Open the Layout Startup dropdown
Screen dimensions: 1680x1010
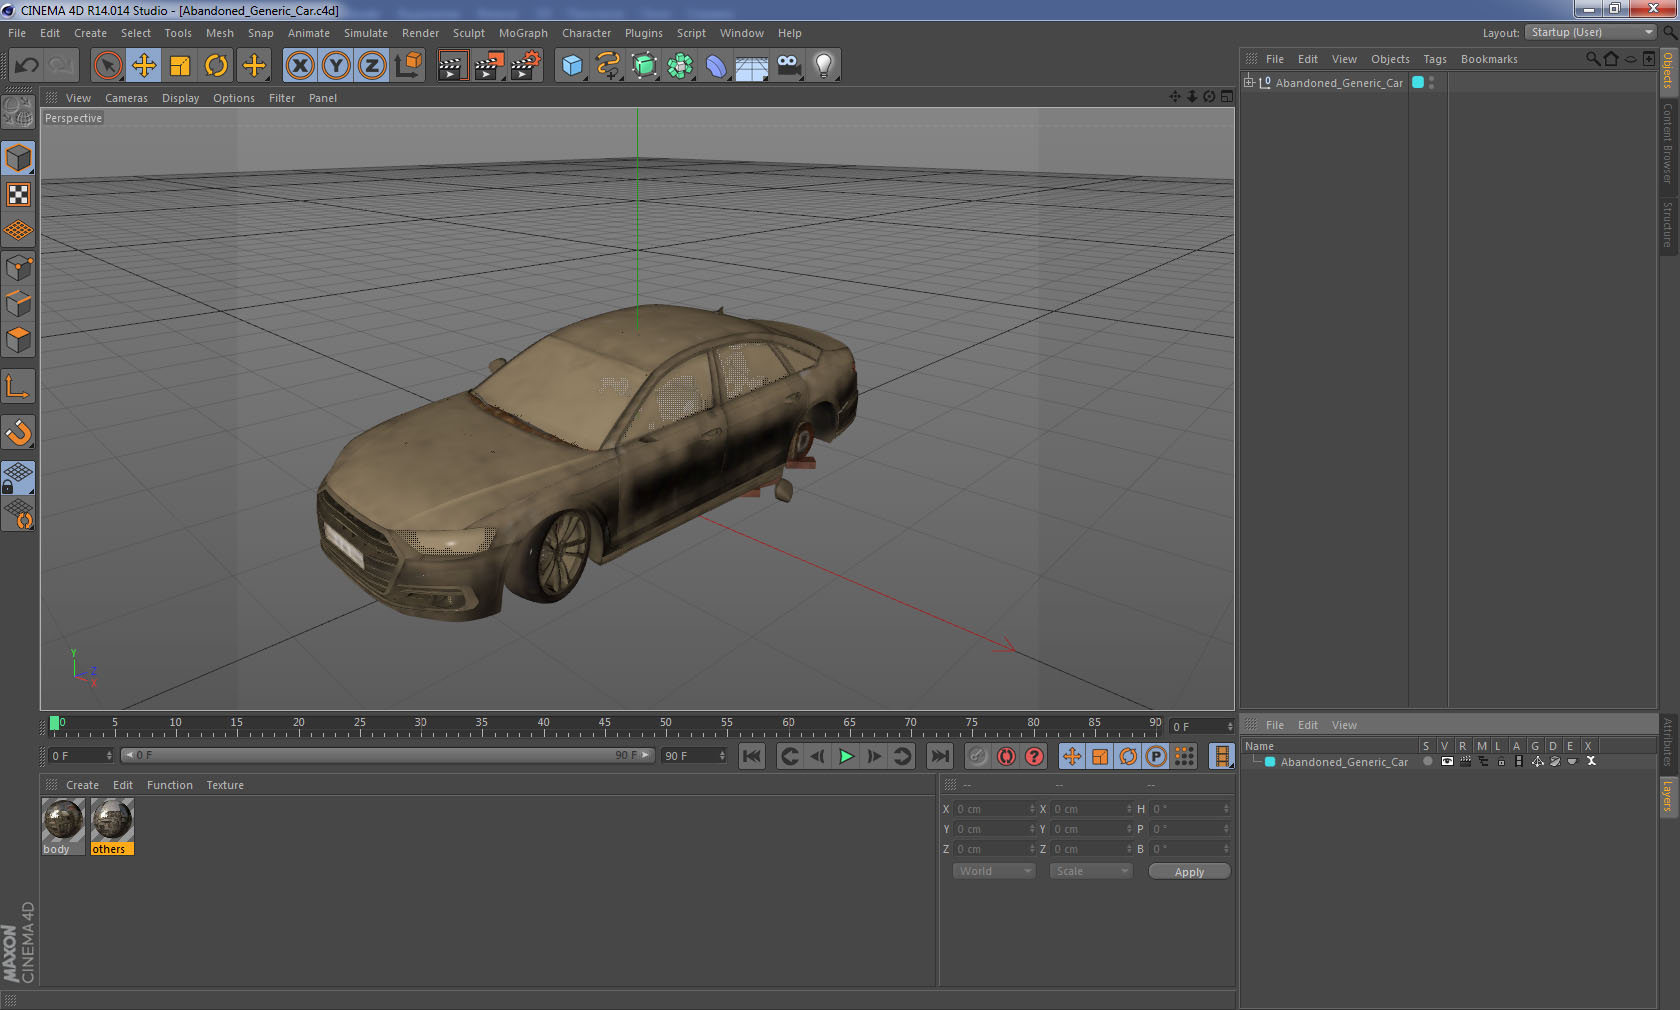point(1591,33)
